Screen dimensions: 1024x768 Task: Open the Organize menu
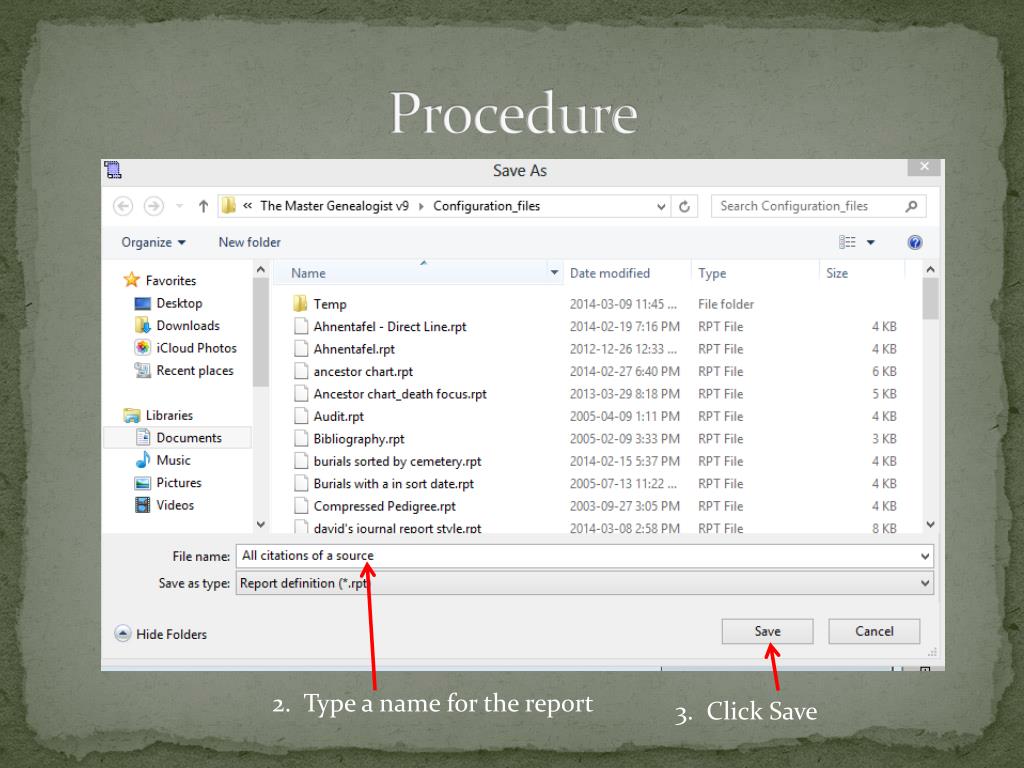point(153,242)
